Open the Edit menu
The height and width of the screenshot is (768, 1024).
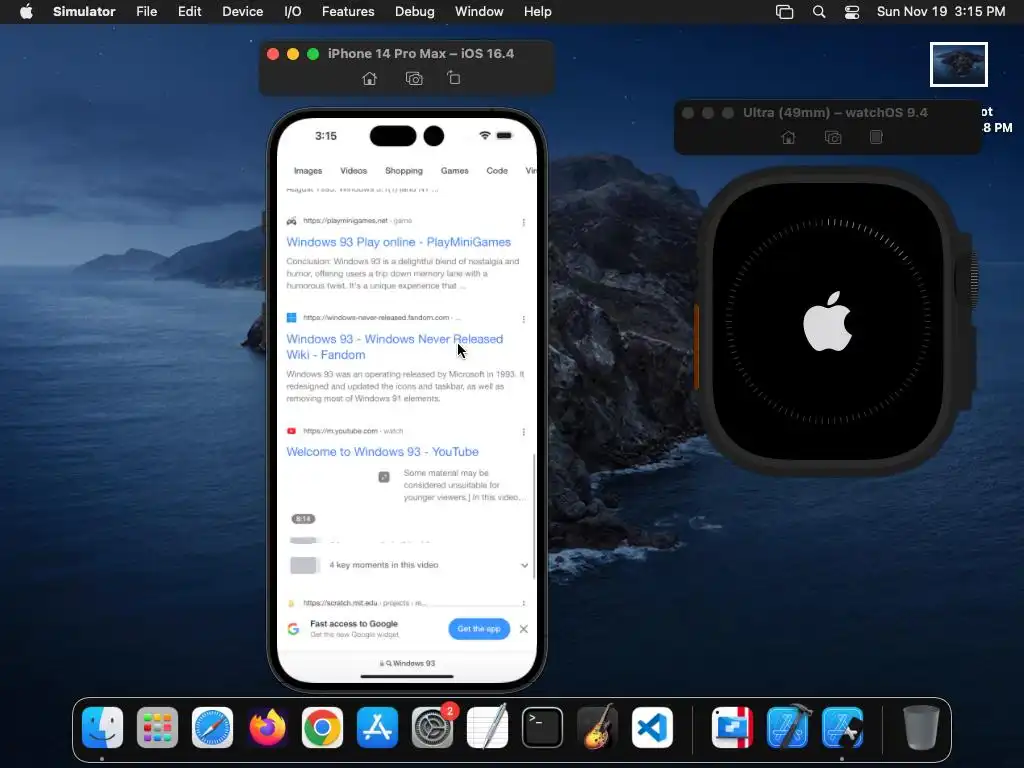[189, 11]
